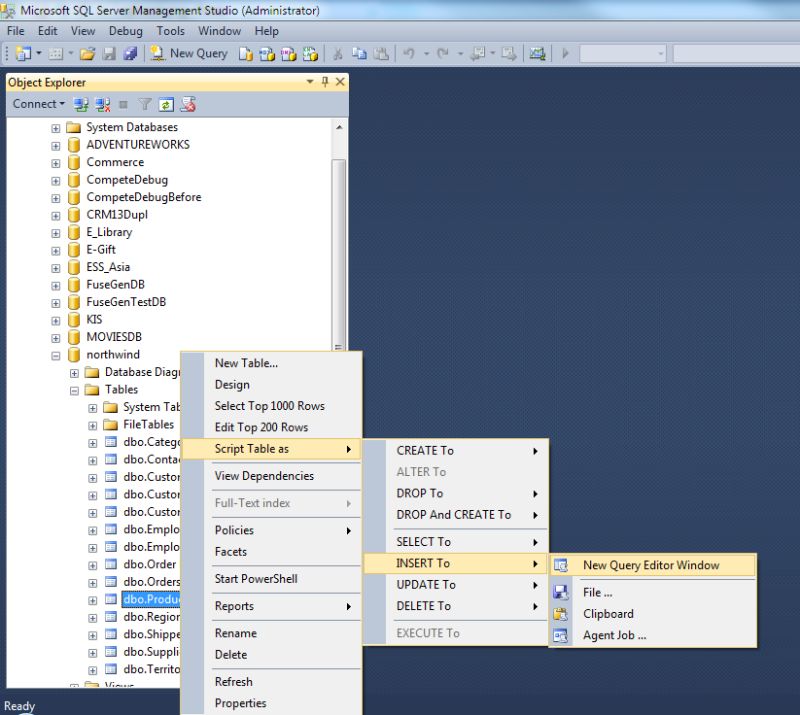Expand the System Databases node

tap(54, 127)
